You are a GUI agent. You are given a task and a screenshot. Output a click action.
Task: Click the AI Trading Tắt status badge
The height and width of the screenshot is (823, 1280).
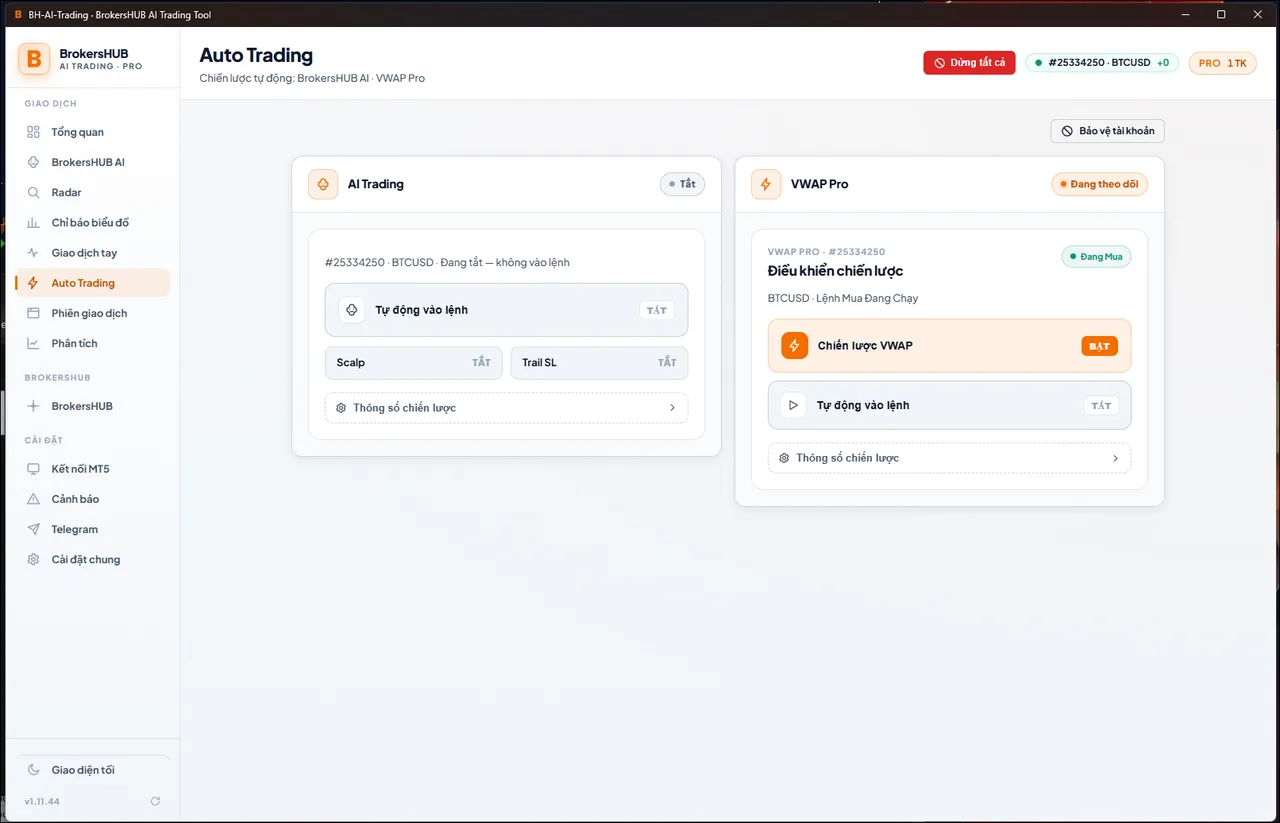click(682, 184)
